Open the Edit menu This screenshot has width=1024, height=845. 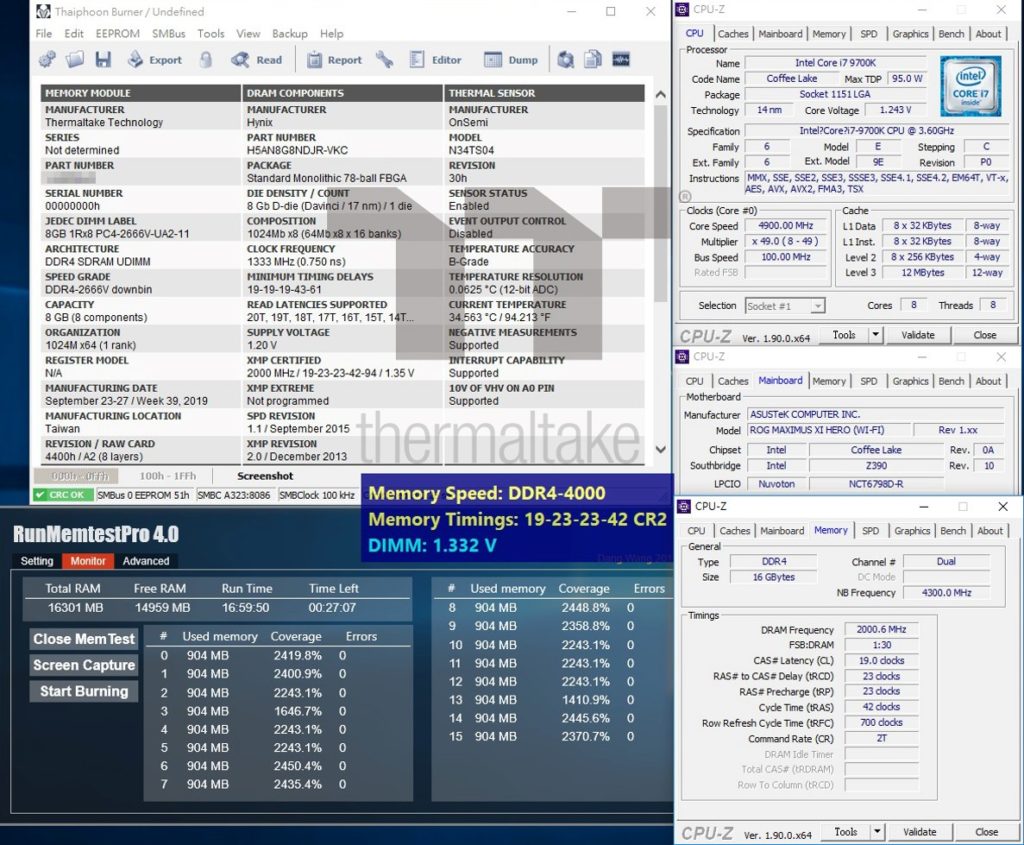coord(74,33)
